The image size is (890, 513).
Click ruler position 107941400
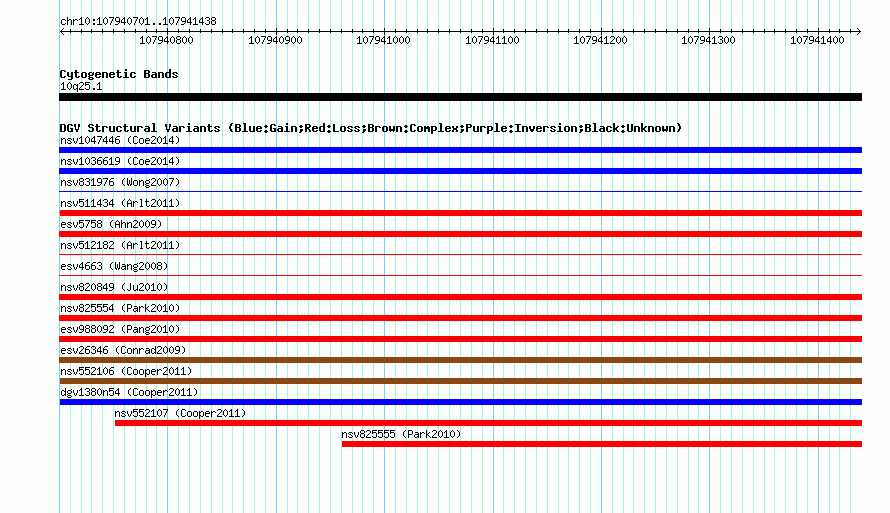coord(817,40)
